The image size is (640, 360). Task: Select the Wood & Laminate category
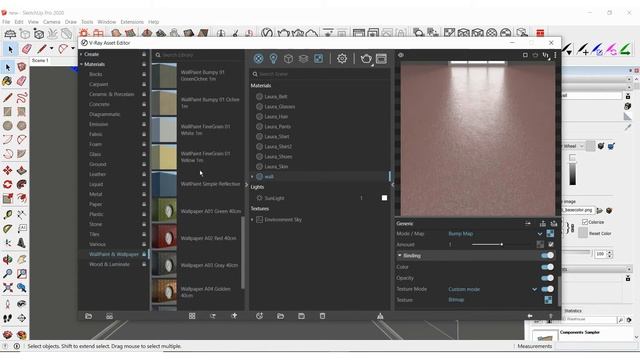click(109, 264)
